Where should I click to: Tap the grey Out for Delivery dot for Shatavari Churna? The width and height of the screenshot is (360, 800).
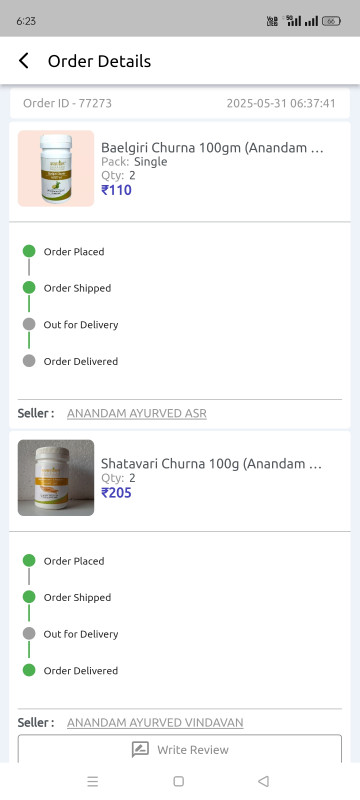coord(29,634)
